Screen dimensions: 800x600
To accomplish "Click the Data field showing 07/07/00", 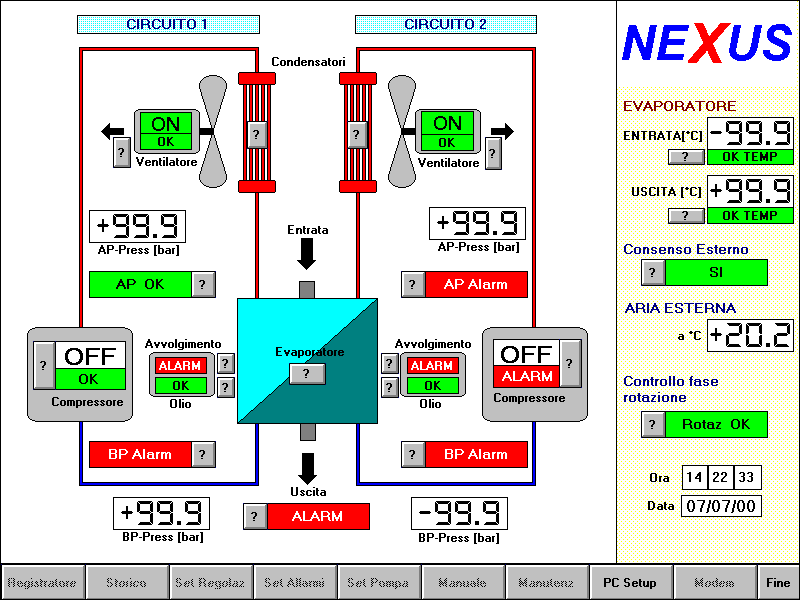I will tap(722, 505).
